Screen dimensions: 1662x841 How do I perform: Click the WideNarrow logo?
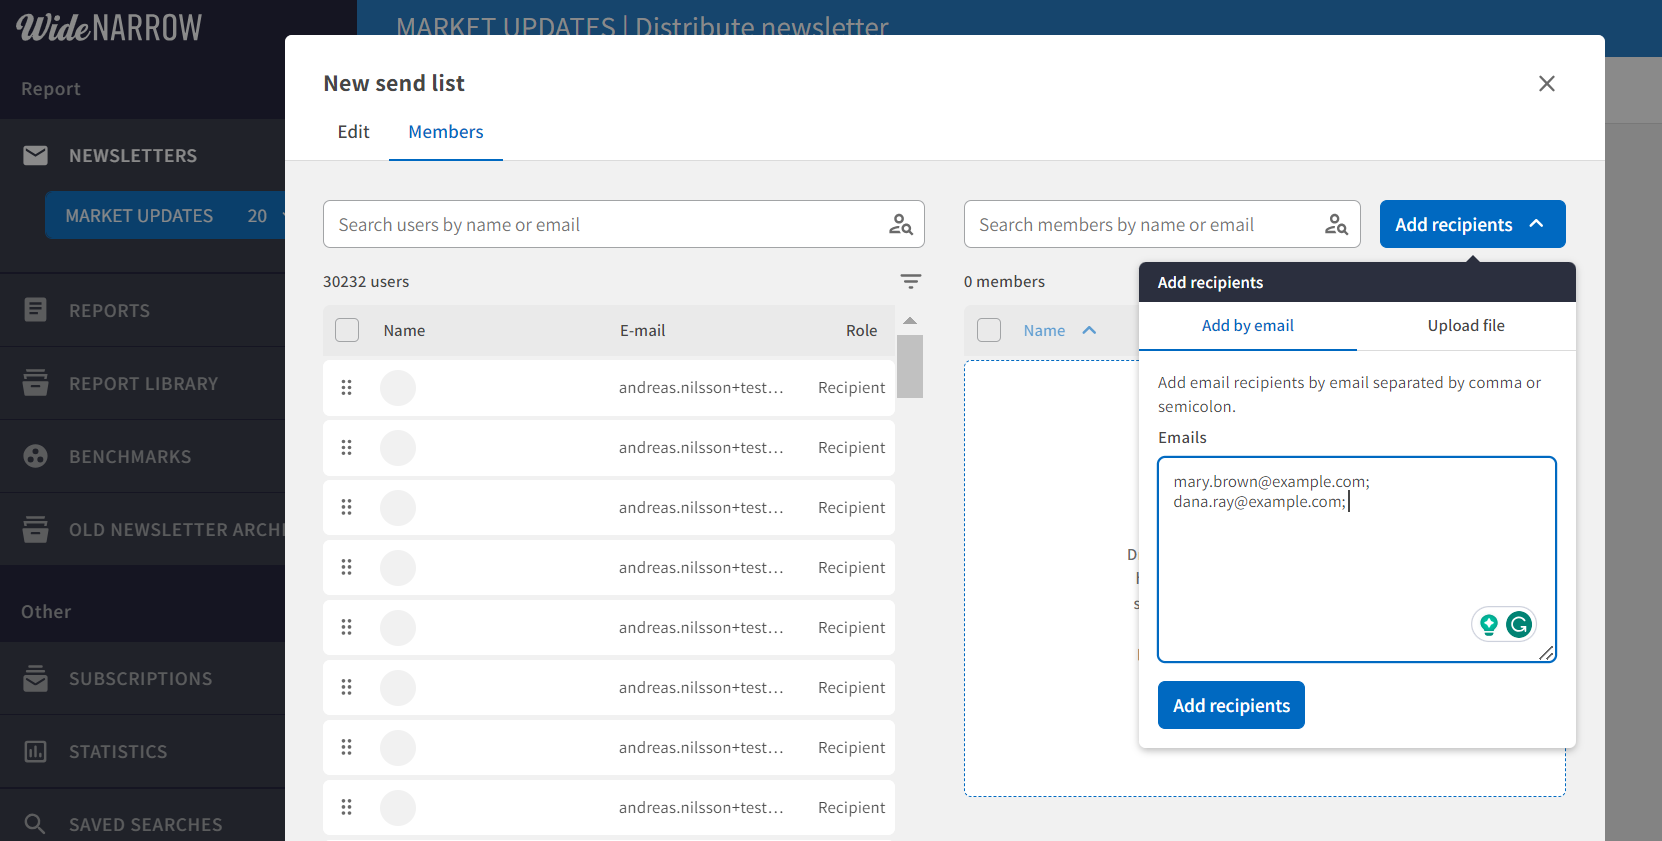point(109,27)
